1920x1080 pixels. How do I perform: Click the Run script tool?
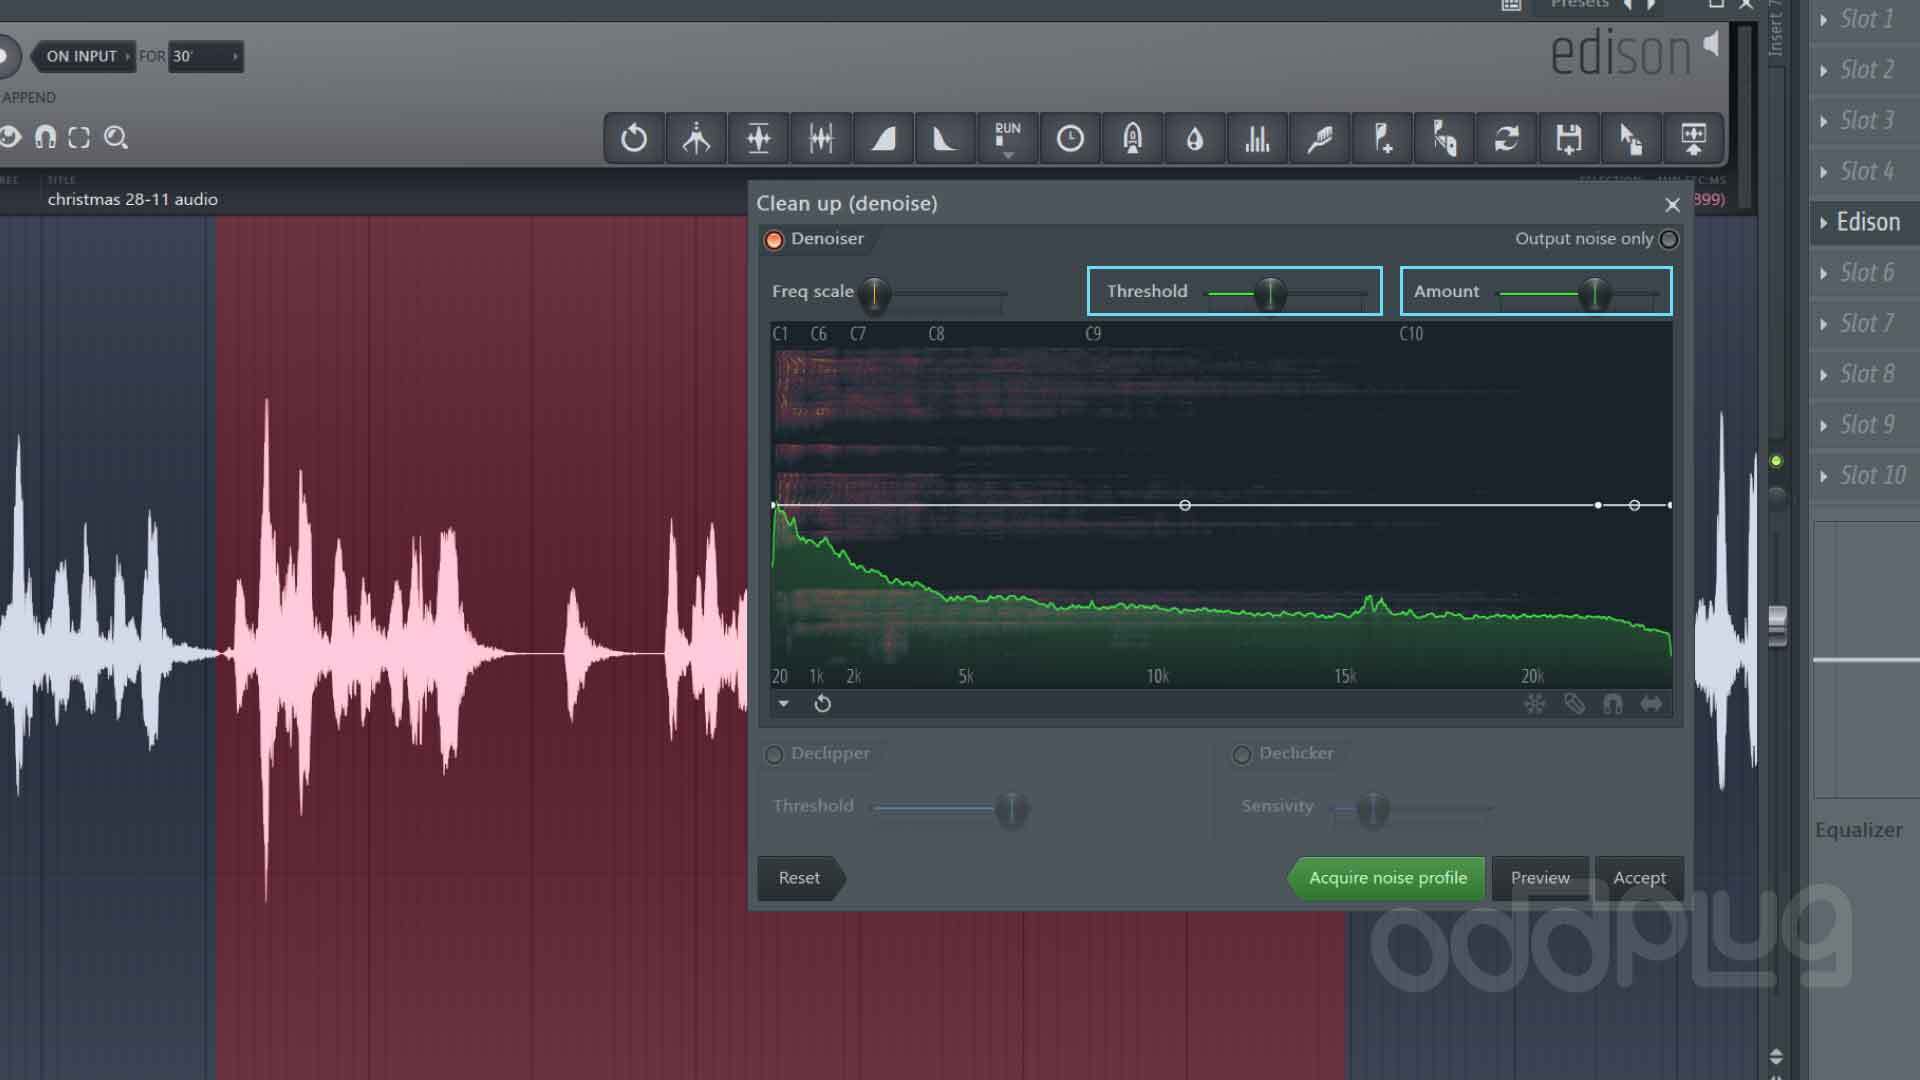(1007, 132)
